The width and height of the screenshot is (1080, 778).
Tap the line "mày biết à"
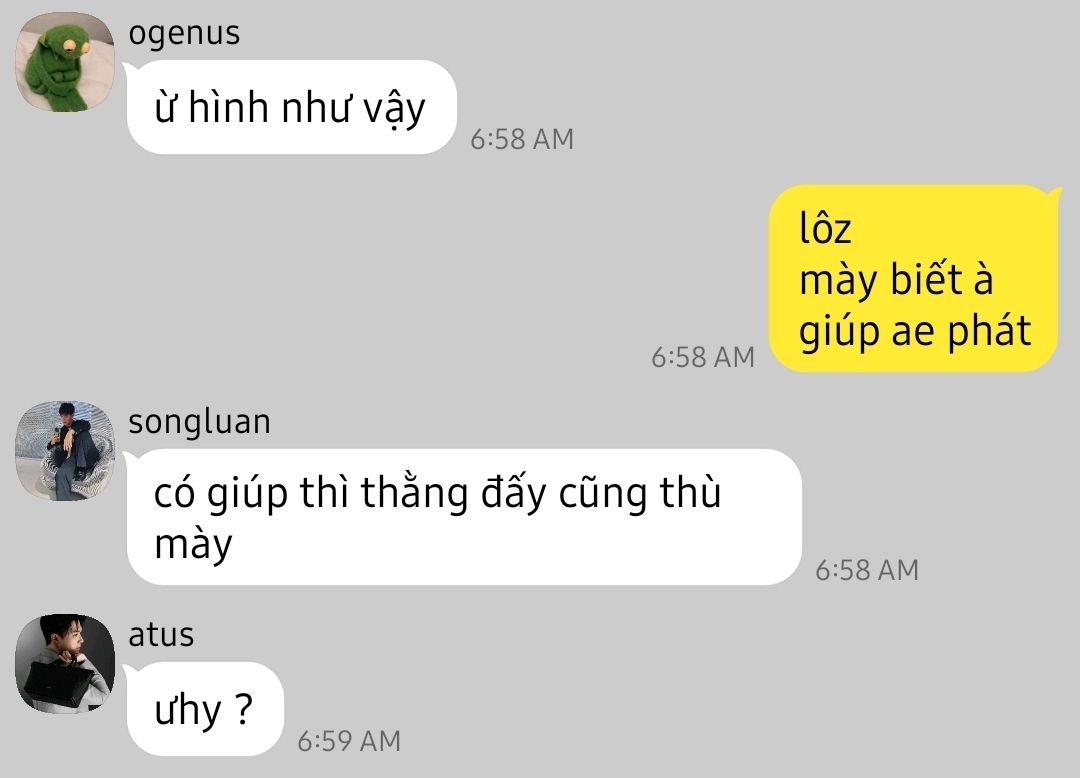coord(895,280)
